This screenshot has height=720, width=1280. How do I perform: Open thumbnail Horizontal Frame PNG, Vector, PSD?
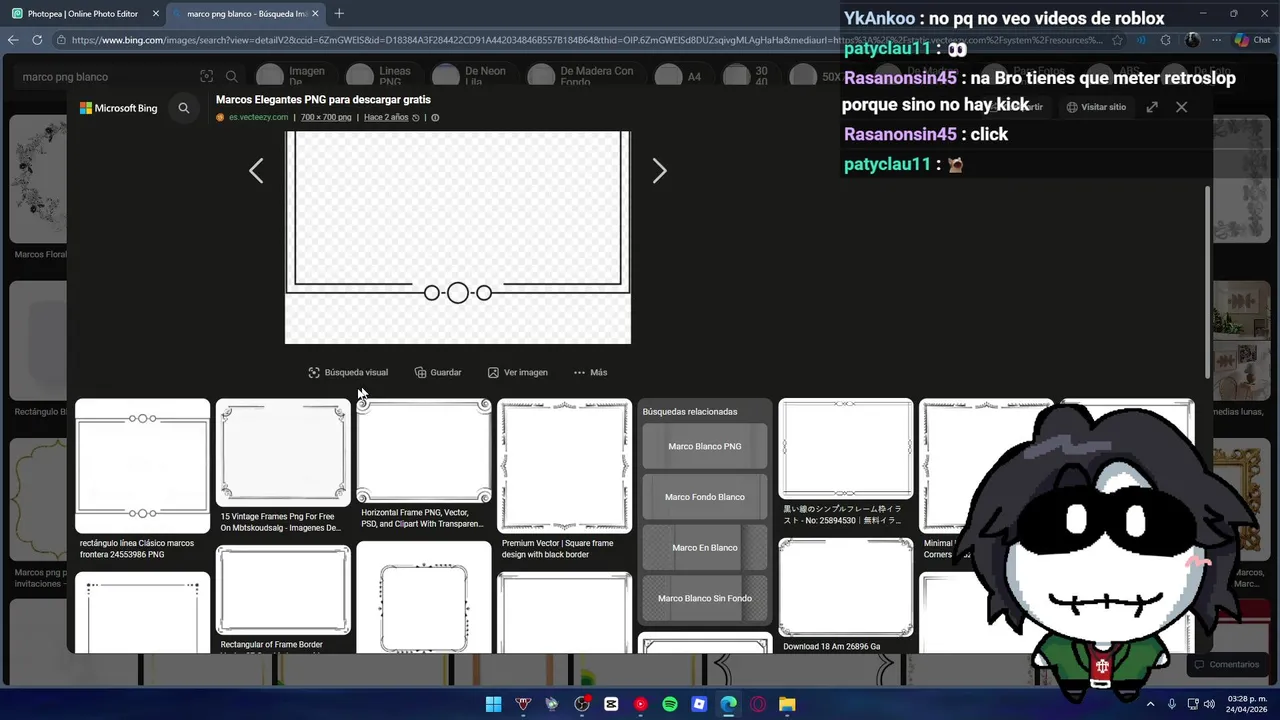pyautogui.click(x=424, y=451)
